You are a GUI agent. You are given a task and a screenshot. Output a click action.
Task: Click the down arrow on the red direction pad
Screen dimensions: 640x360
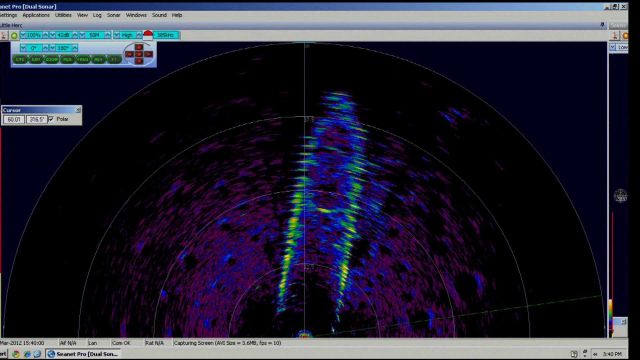coord(139,61)
